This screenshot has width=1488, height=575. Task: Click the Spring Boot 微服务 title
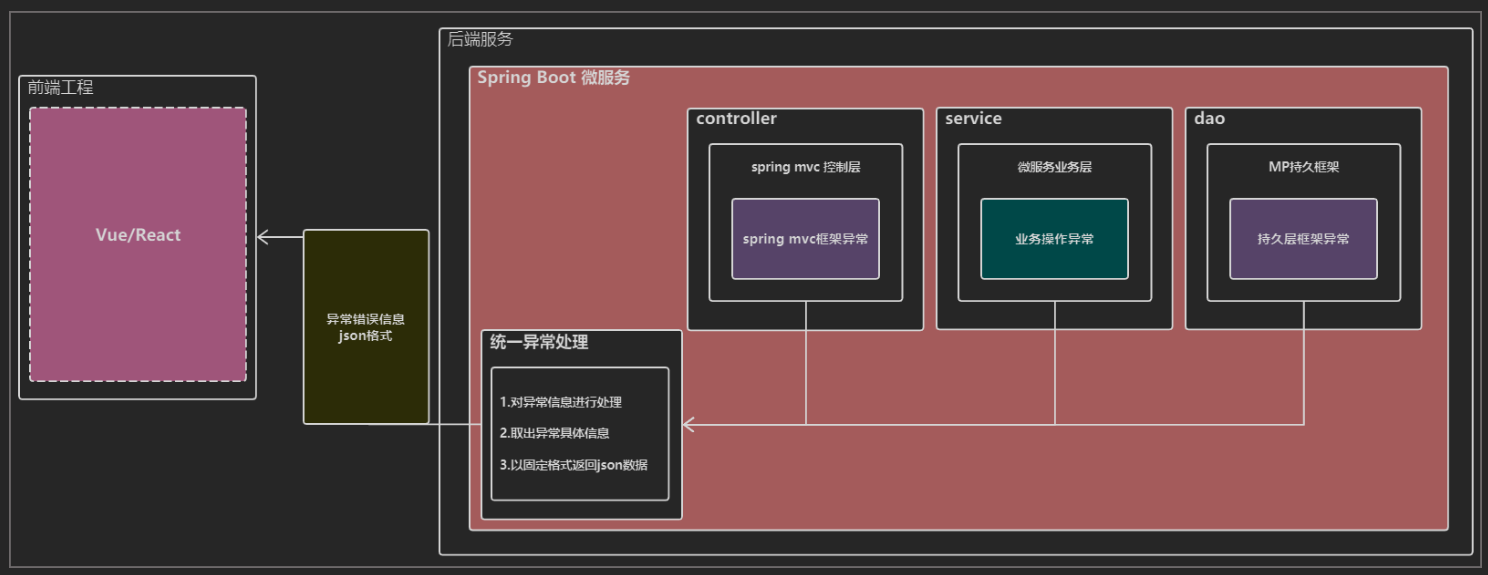tap(553, 77)
